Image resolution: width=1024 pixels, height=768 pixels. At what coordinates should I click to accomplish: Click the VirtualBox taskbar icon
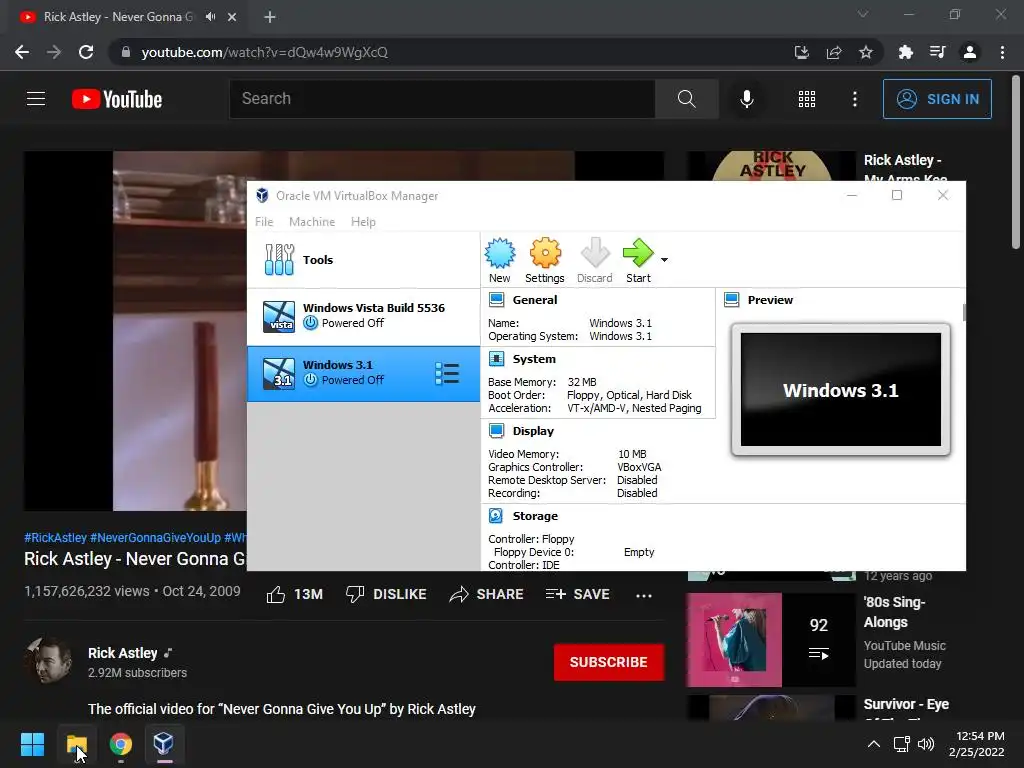tap(163, 744)
